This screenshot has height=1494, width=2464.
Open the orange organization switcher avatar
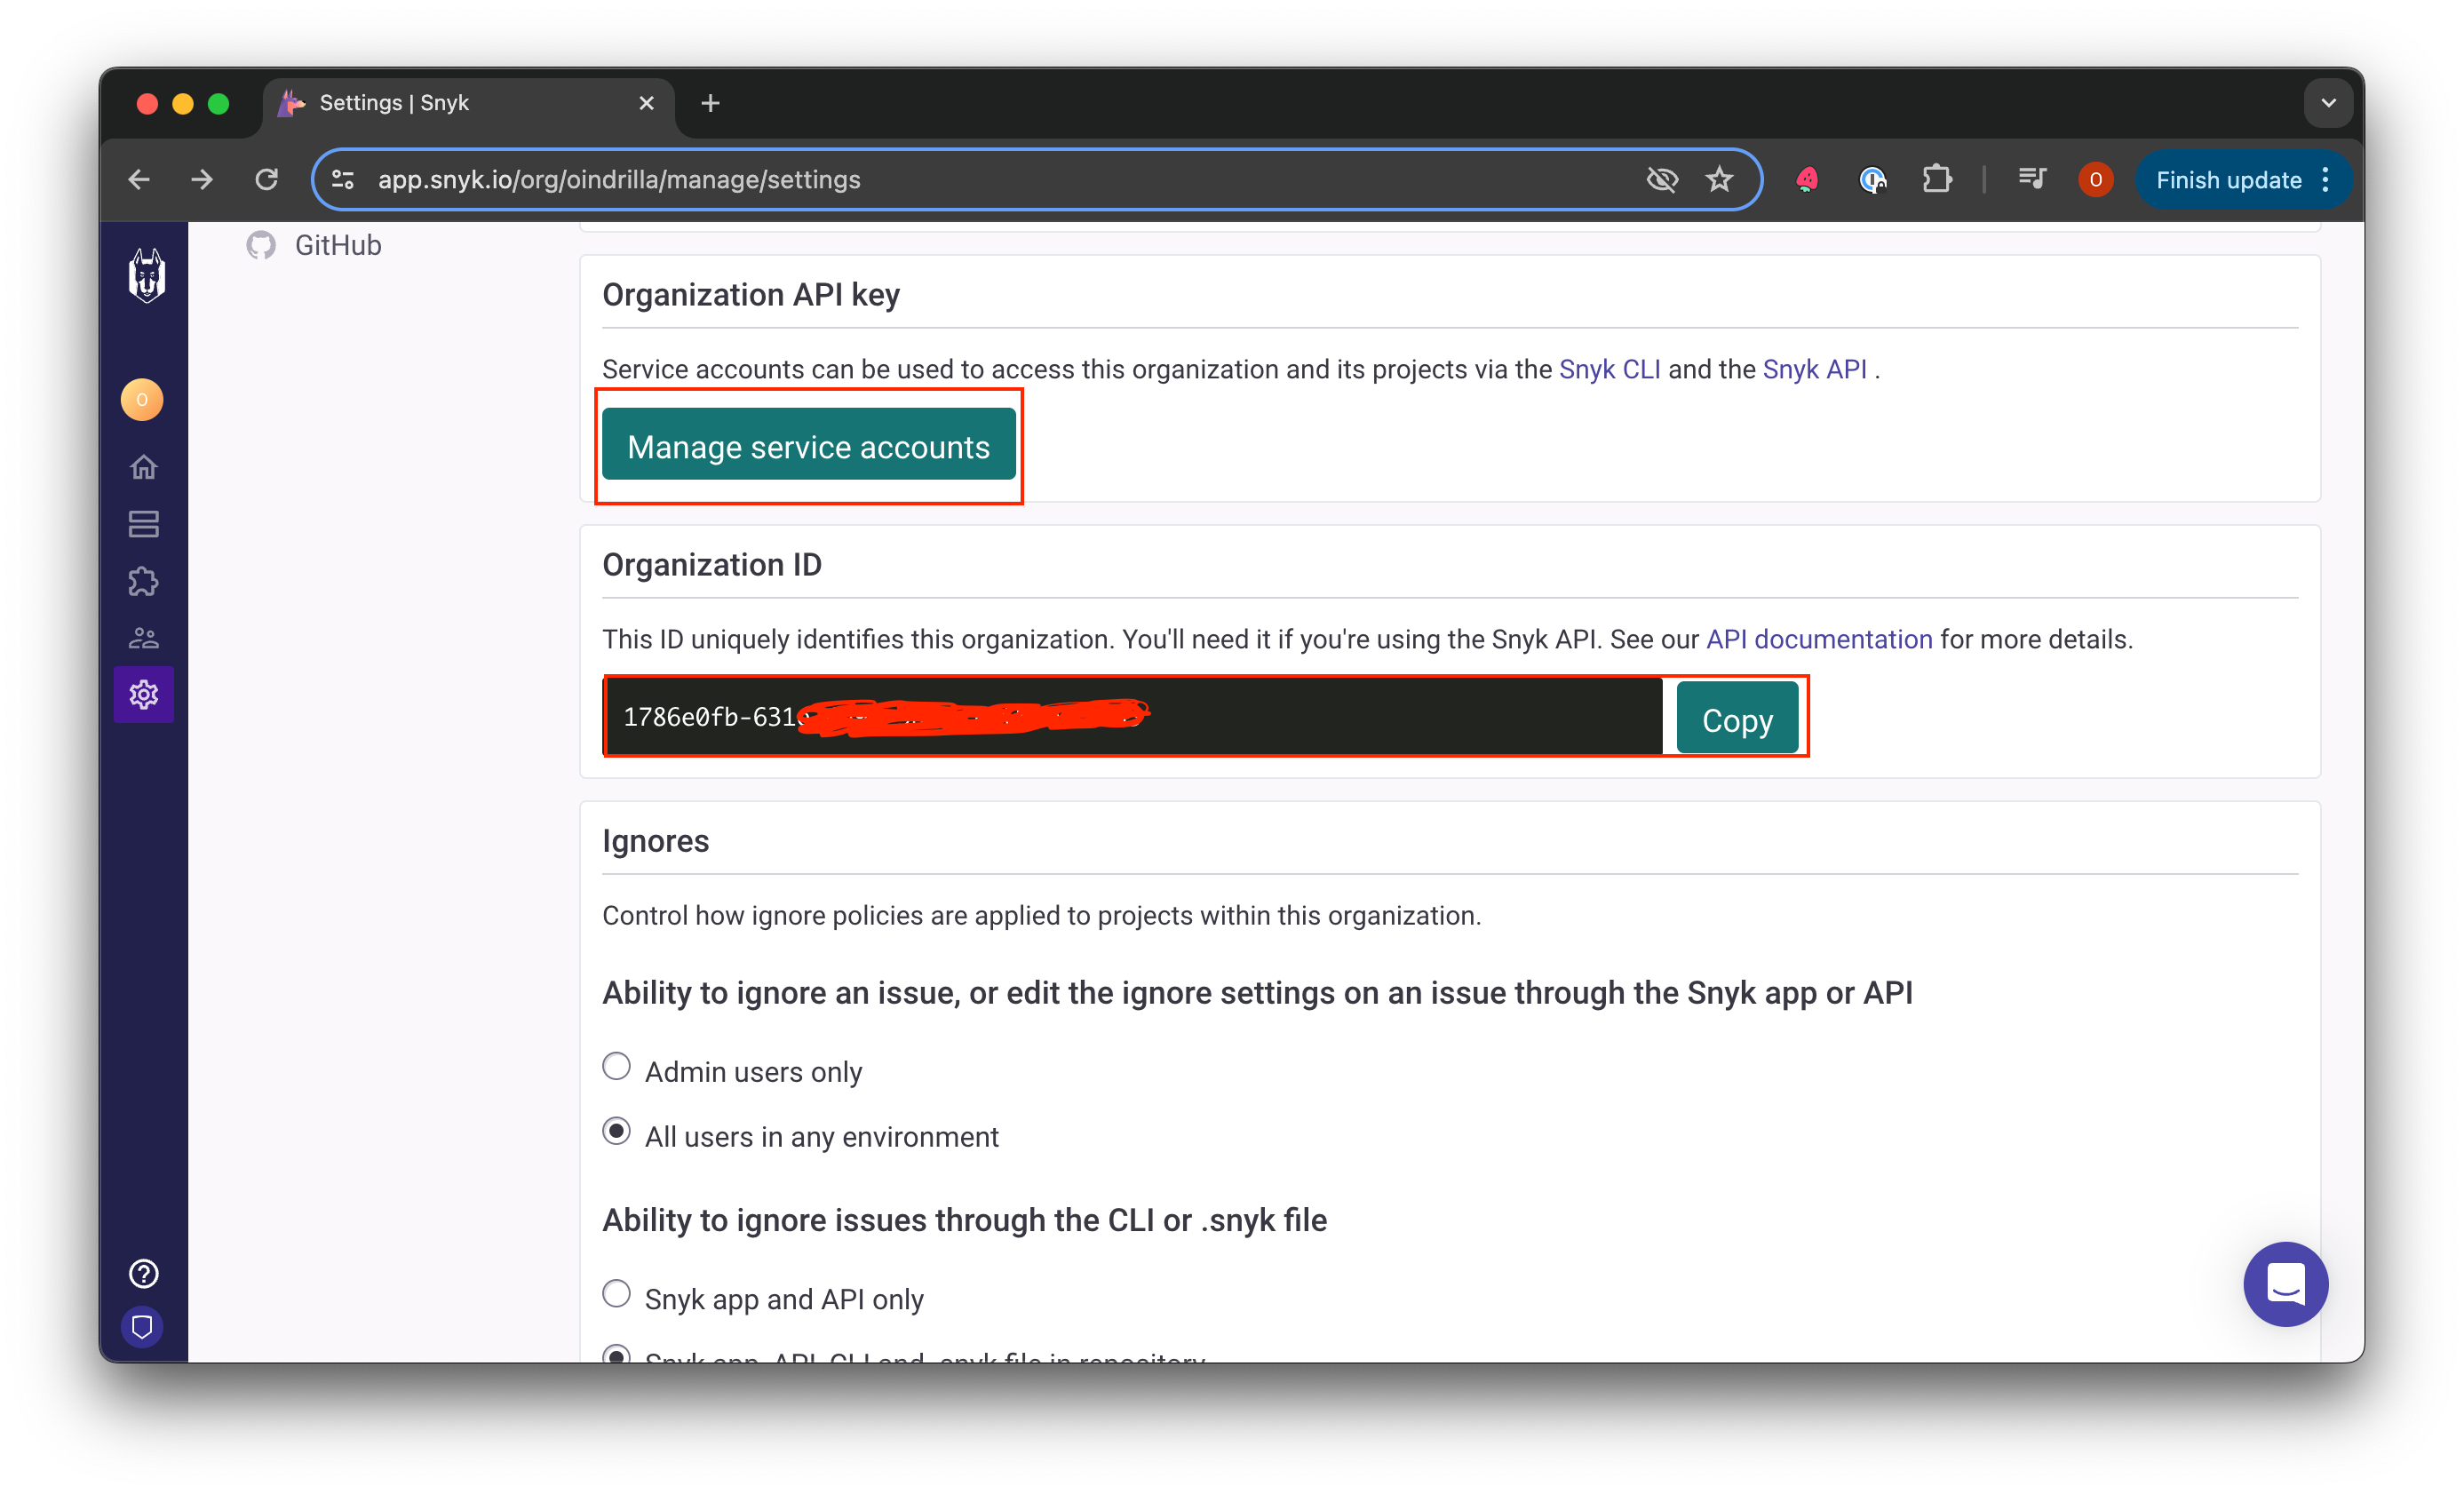(142, 400)
